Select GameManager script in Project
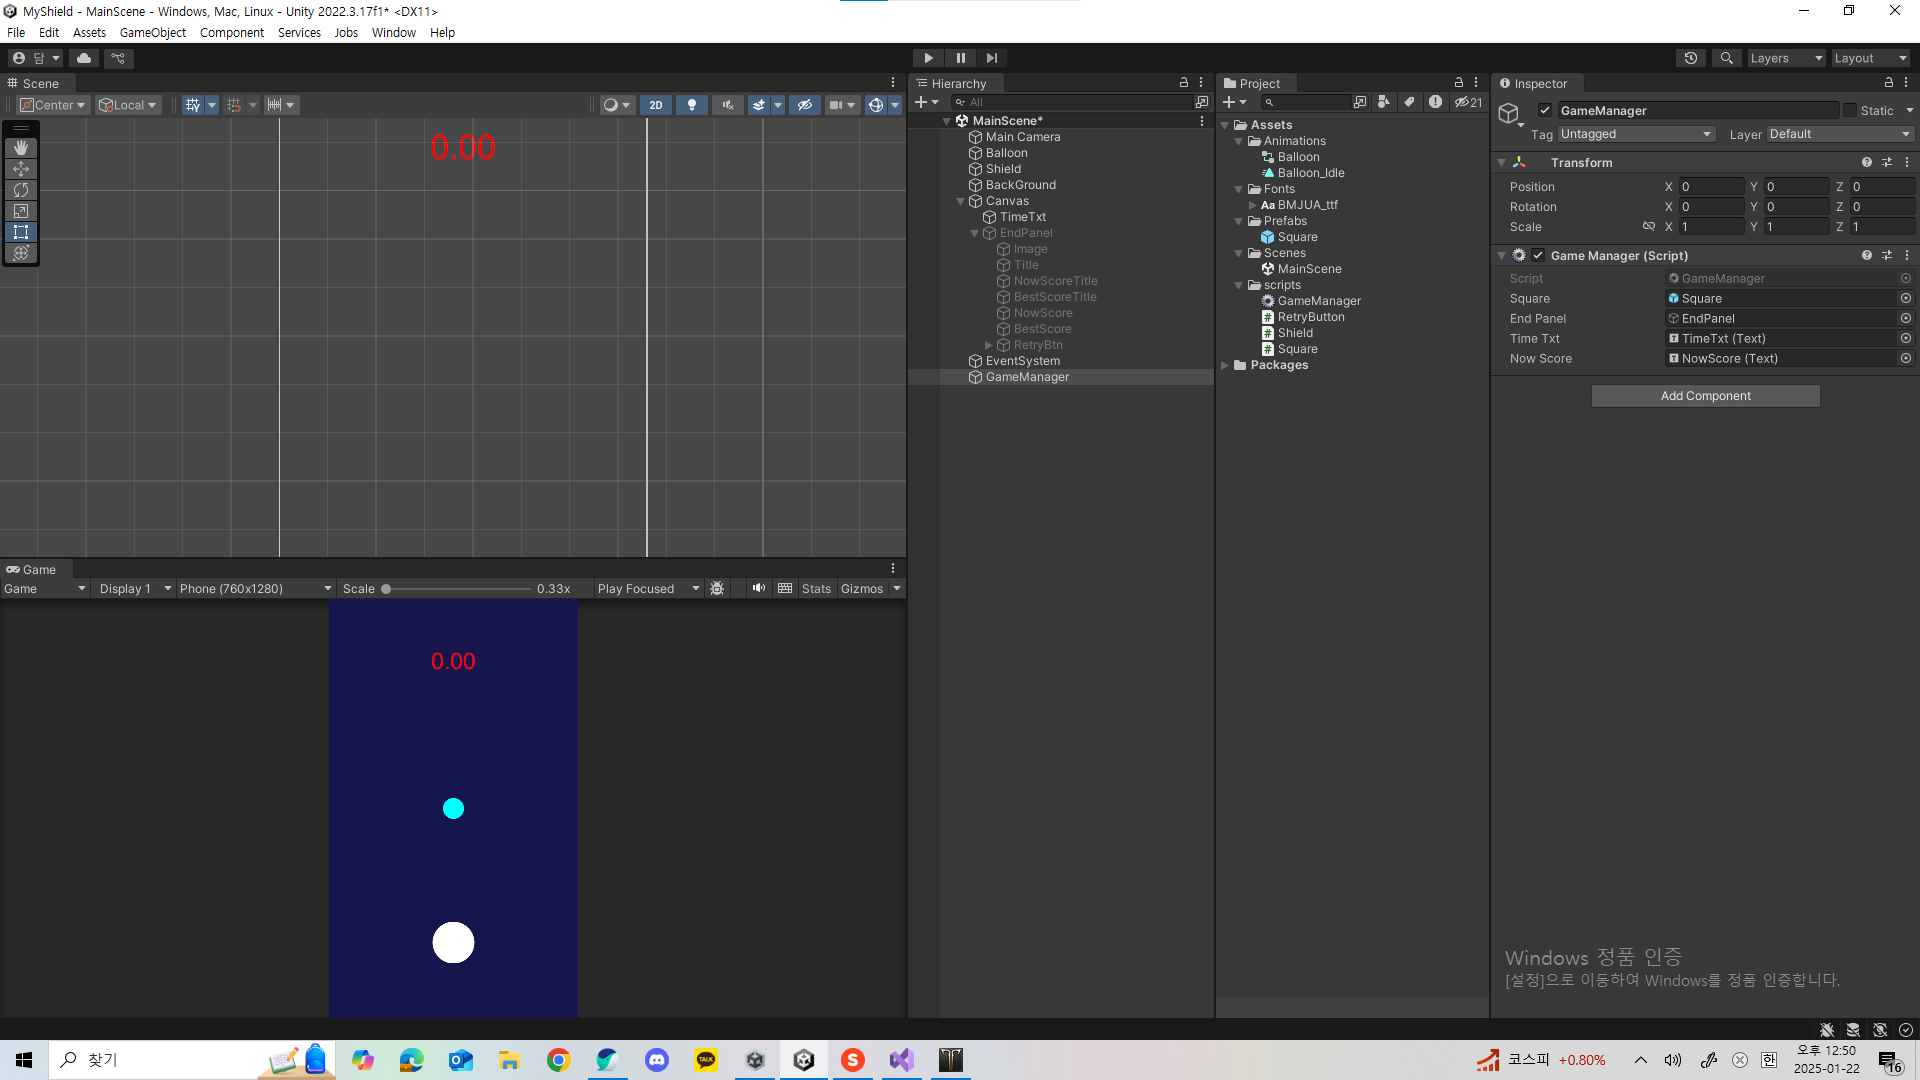Screen dimensions: 1920x1080 (1319, 301)
